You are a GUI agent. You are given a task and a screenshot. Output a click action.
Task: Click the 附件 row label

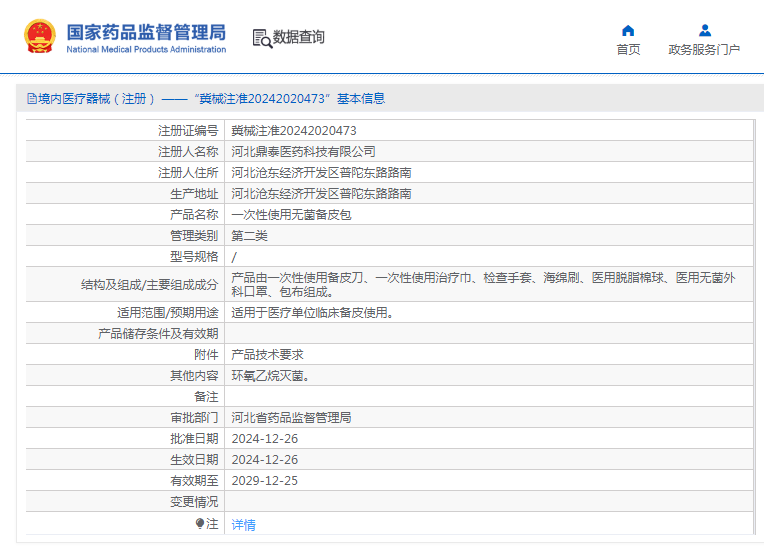point(206,355)
